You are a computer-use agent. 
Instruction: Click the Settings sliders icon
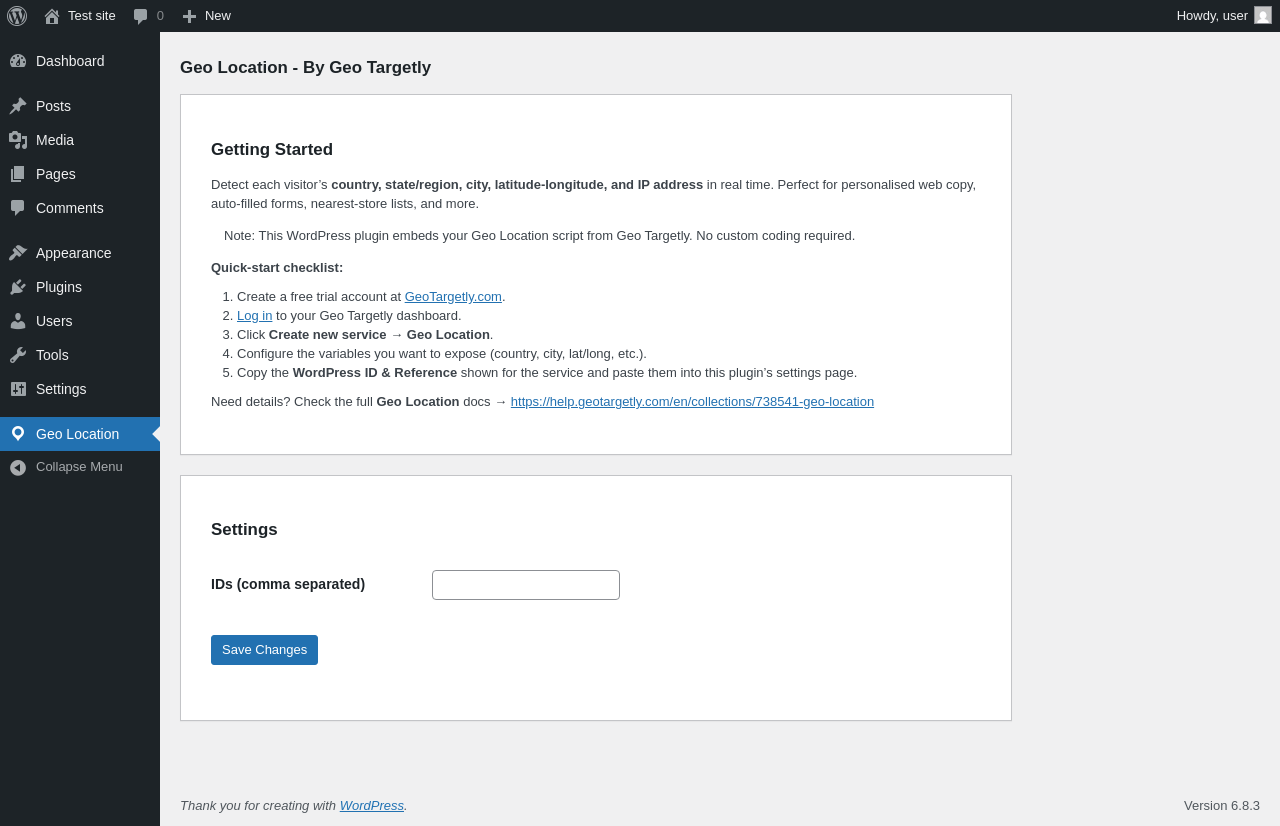pos(18,389)
